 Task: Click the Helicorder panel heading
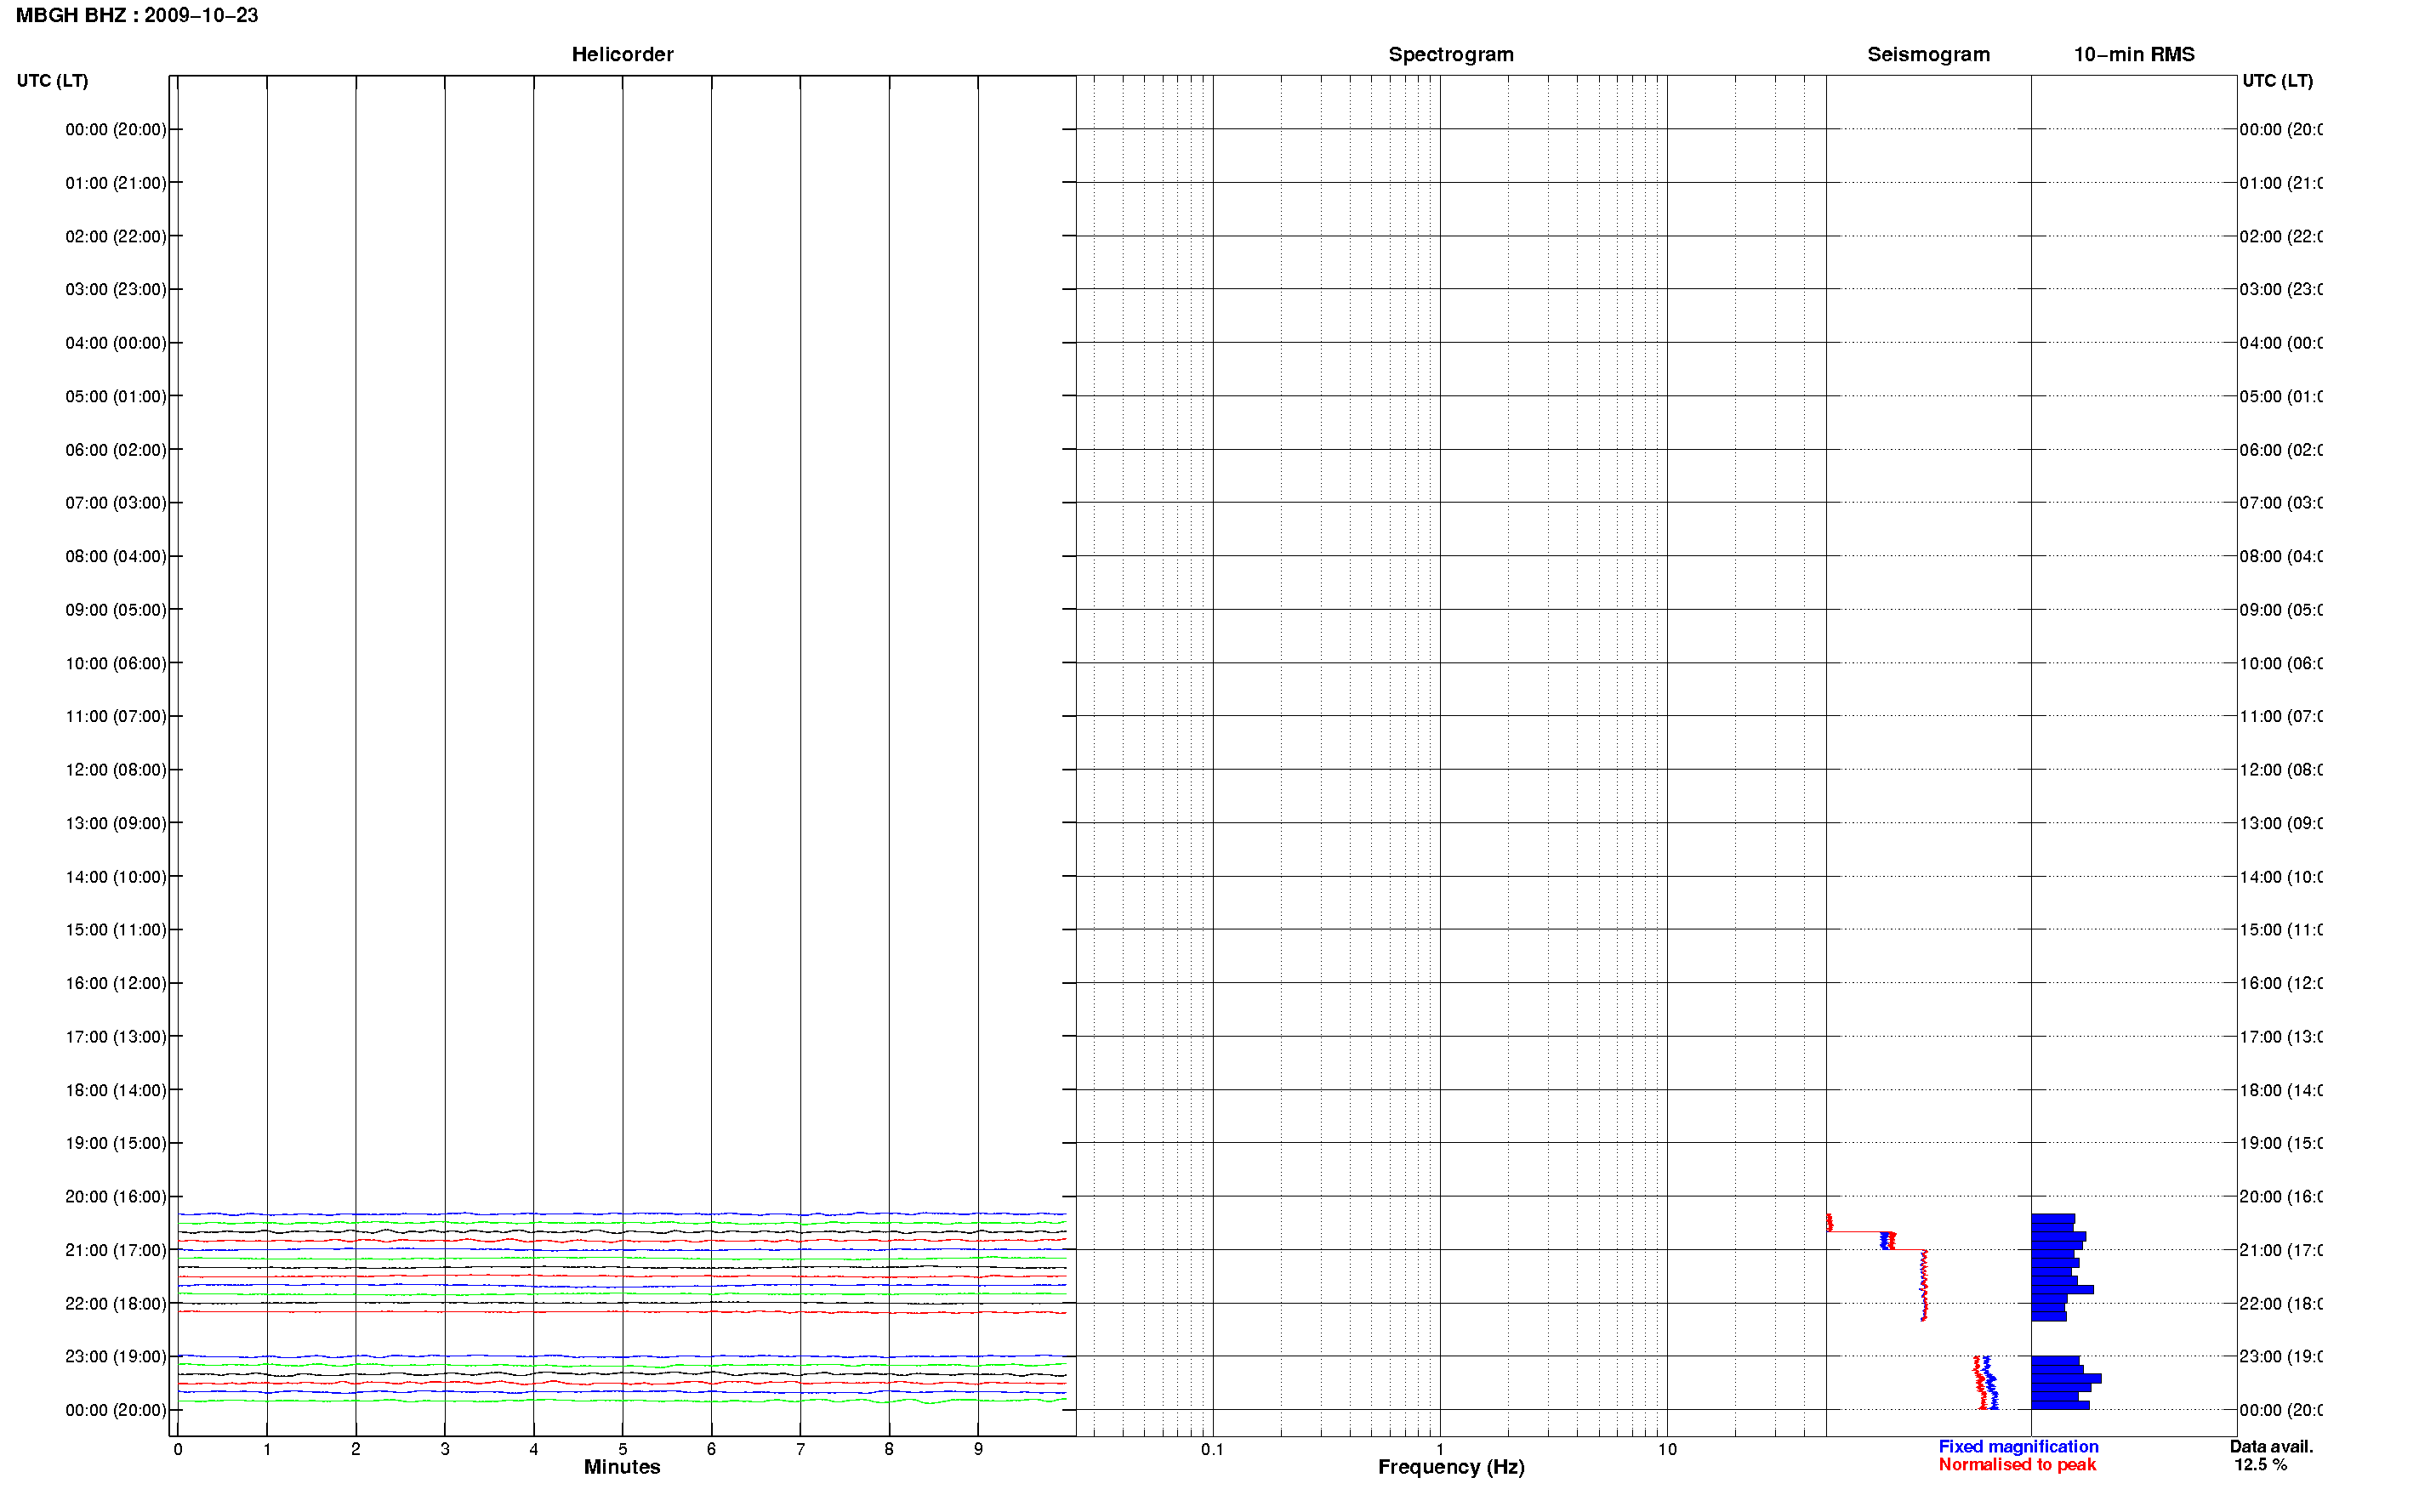point(622,54)
